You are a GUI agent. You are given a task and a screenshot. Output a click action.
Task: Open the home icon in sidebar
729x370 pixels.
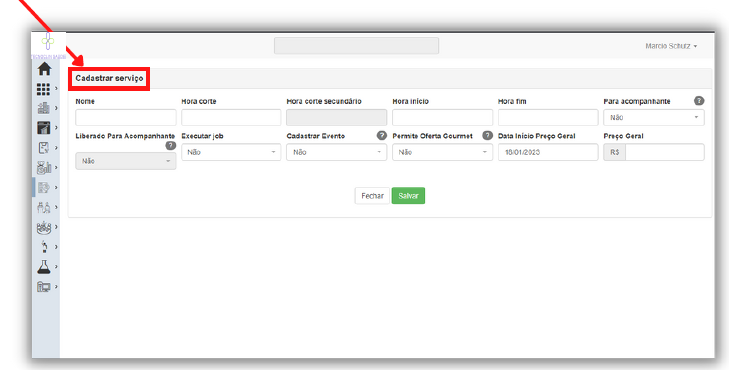[44, 69]
